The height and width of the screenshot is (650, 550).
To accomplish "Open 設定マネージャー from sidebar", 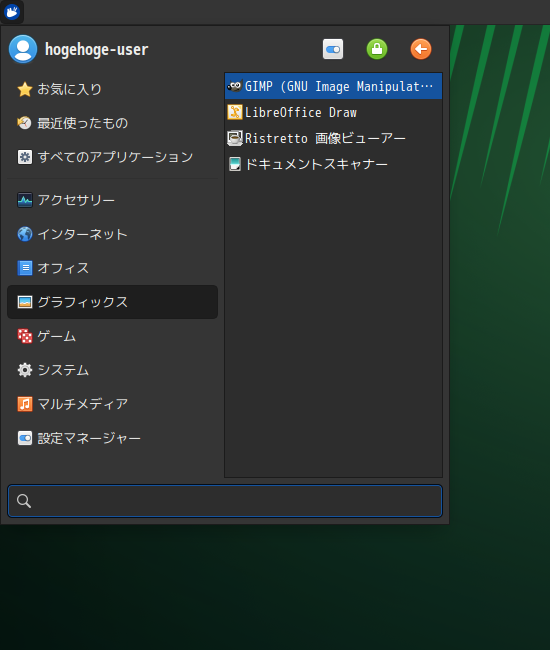I will [x=112, y=438].
